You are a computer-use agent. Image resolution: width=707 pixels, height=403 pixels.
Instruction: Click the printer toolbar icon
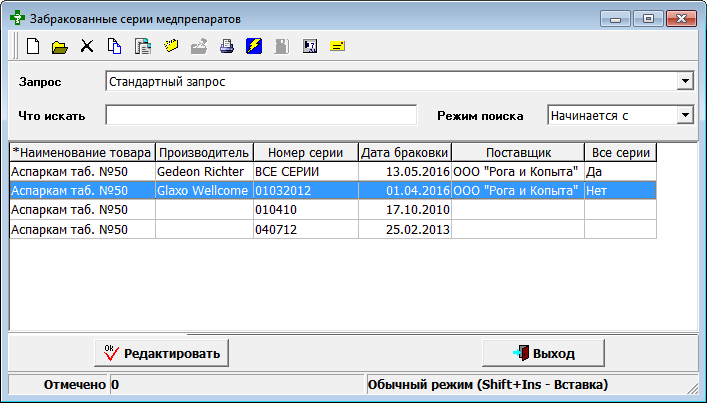(x=226, y=46)
